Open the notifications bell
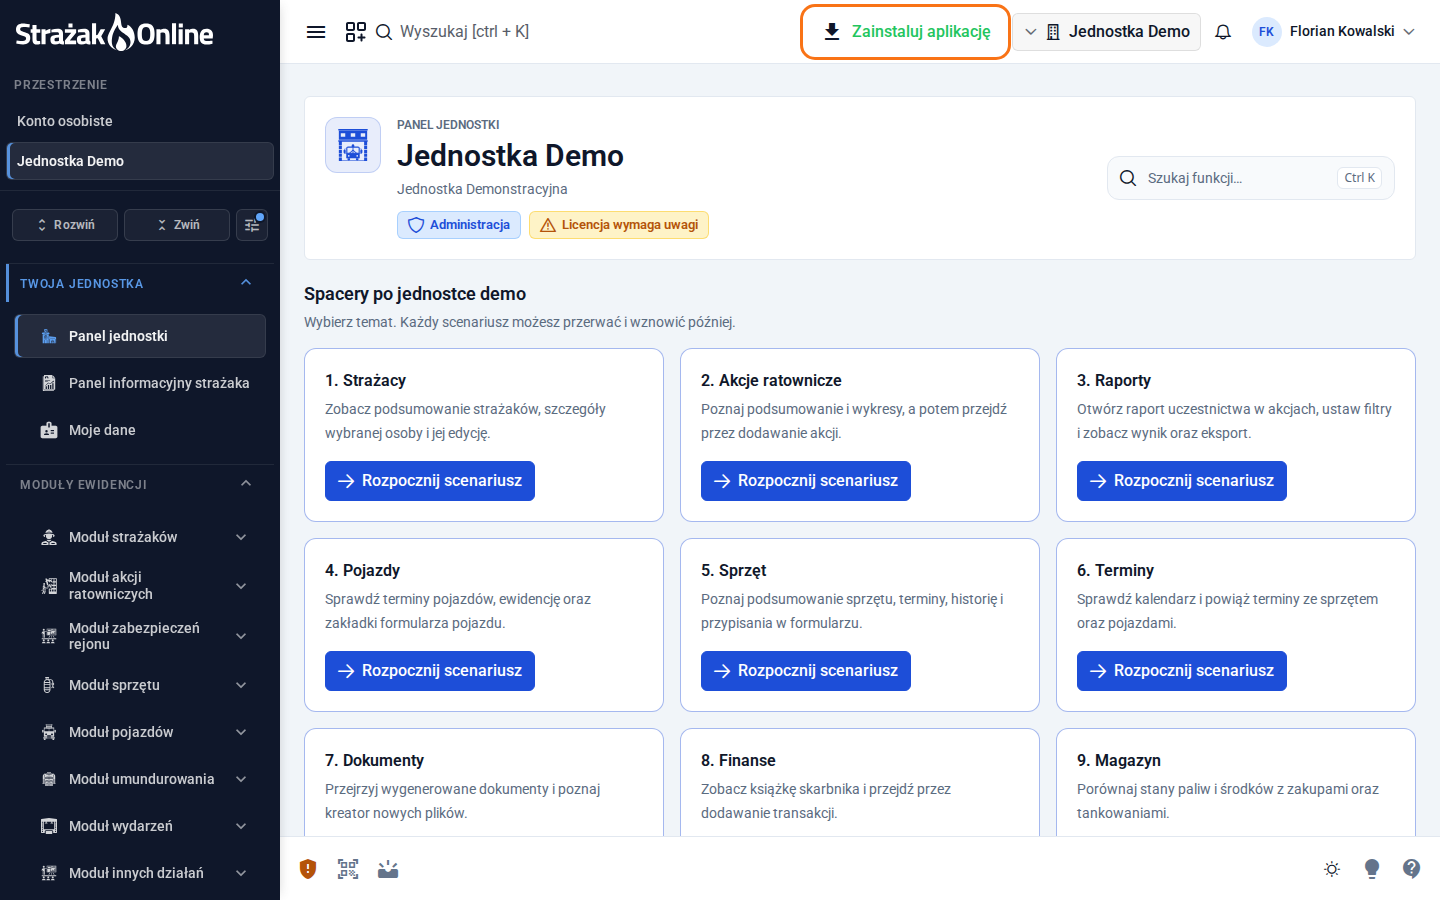The width and height of the screenshot is (1440, 900). (1223, 32)
